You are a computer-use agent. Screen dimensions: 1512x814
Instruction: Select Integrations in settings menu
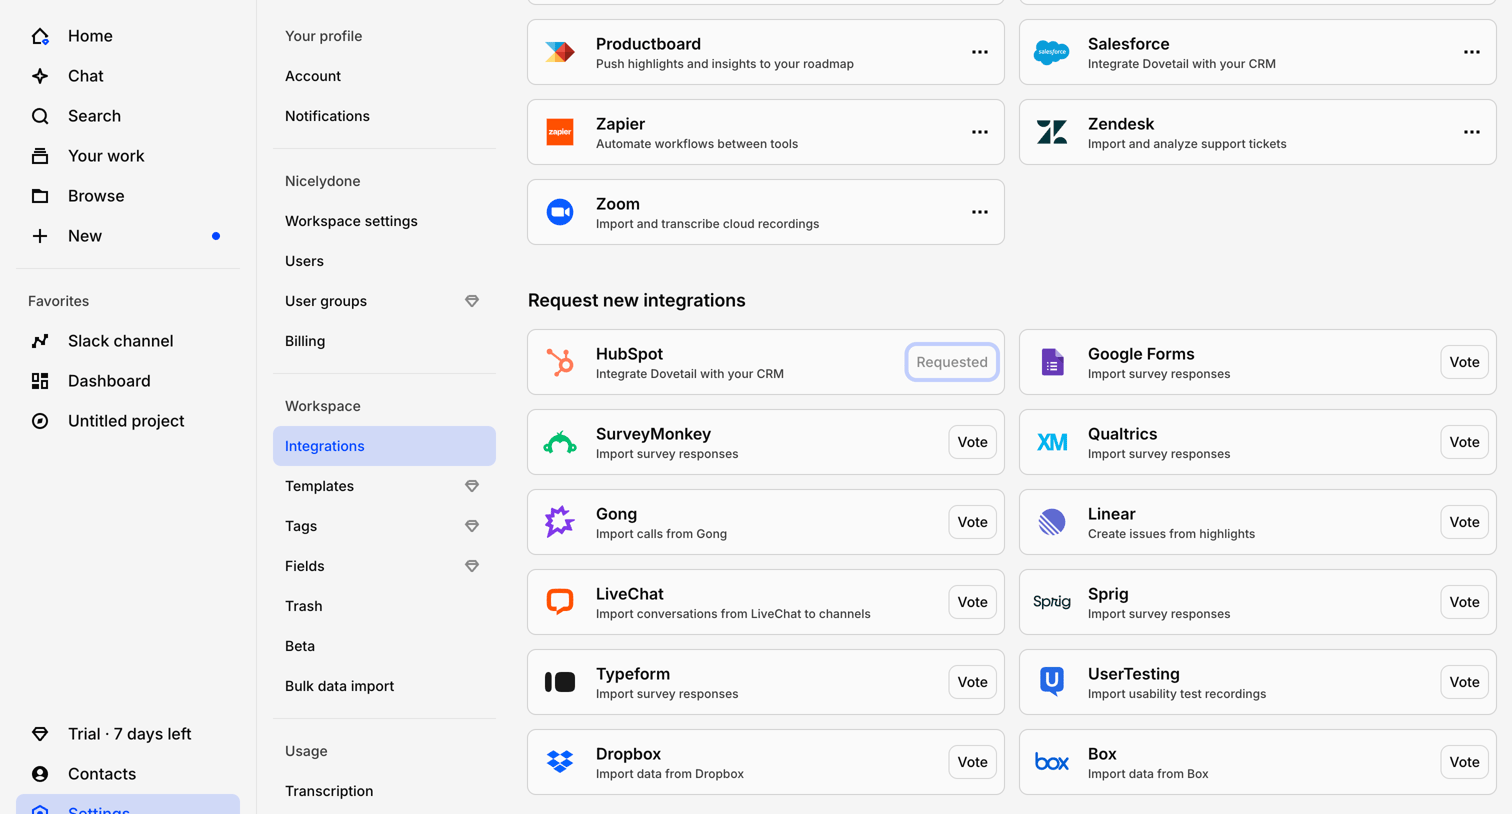pos(384,446)
